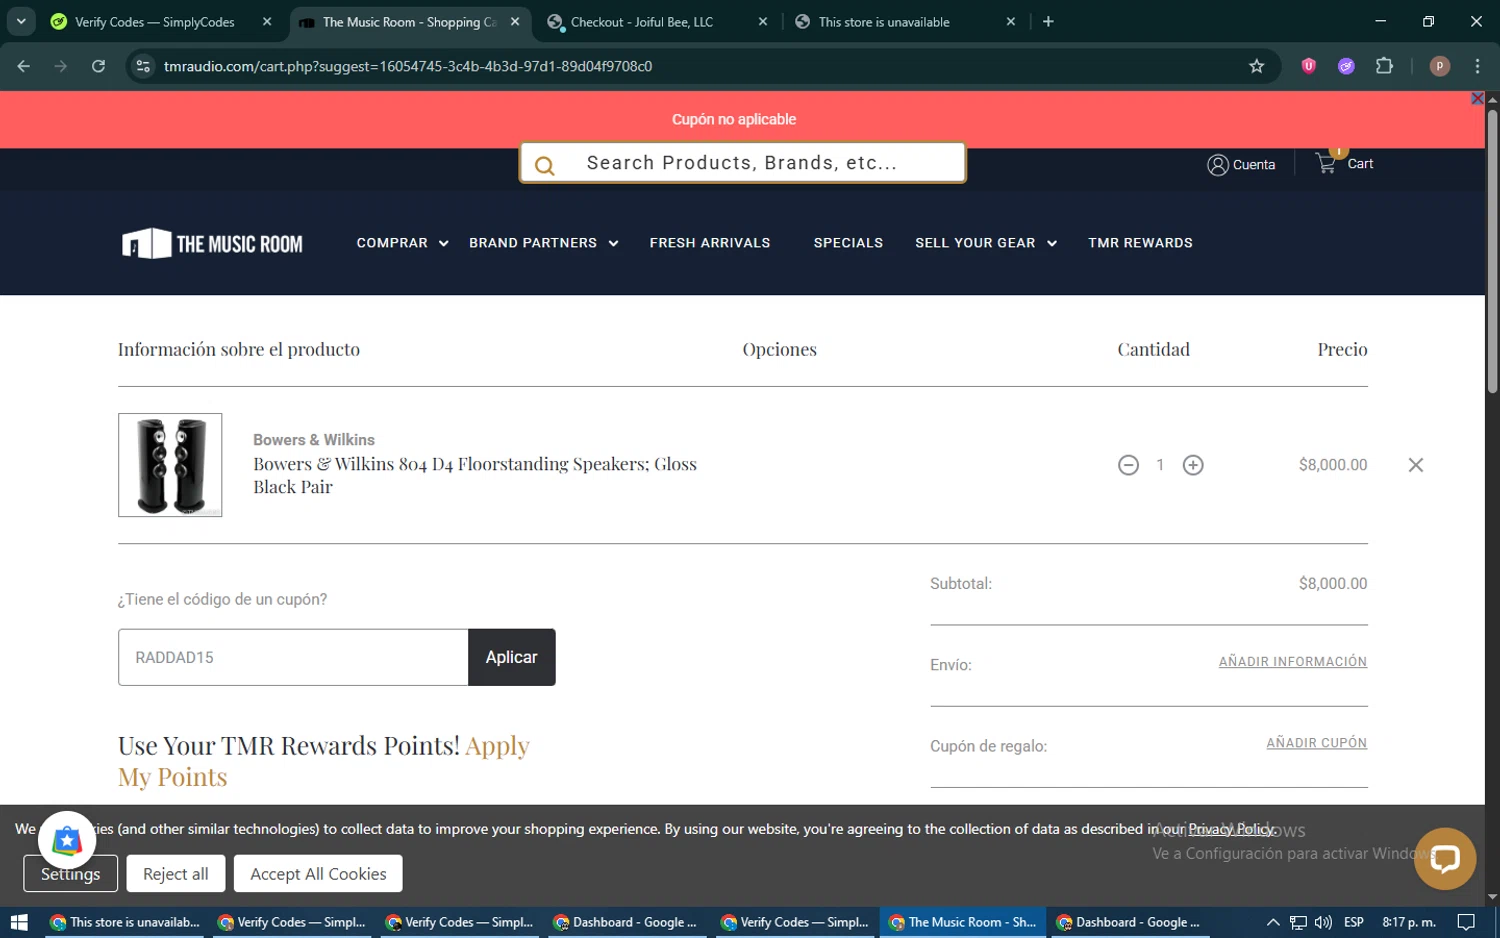Click the product search field
This screenshot has height=938, width=1500.
point(742,163)
